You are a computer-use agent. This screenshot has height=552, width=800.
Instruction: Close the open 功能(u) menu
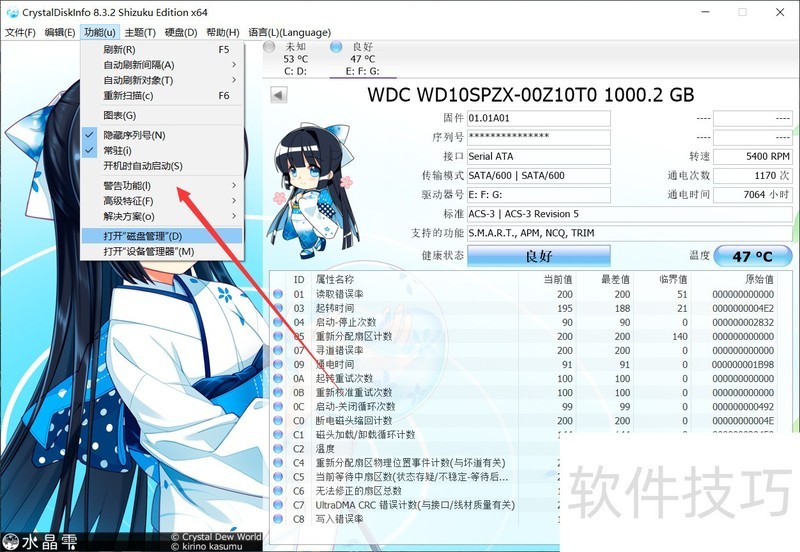99,32
